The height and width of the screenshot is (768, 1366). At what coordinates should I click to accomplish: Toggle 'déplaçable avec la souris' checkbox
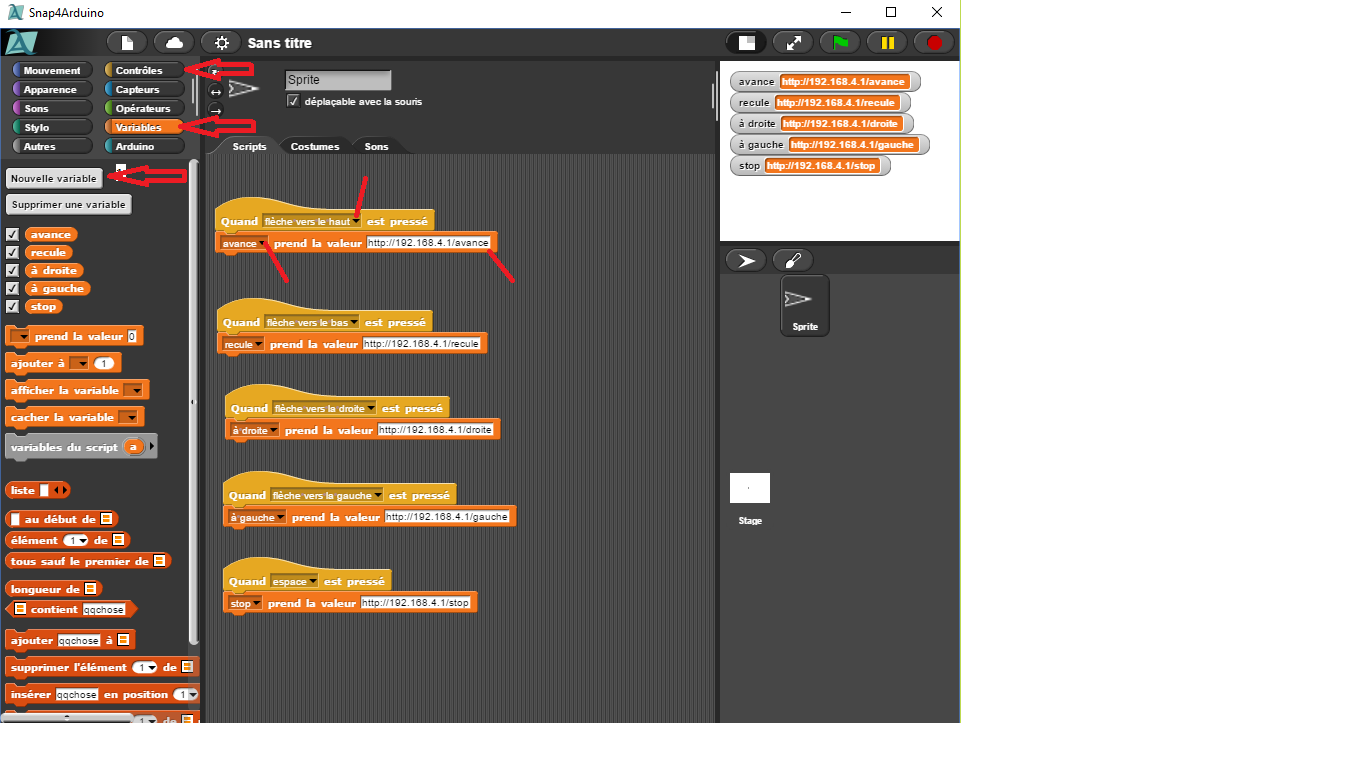point(293,101)
